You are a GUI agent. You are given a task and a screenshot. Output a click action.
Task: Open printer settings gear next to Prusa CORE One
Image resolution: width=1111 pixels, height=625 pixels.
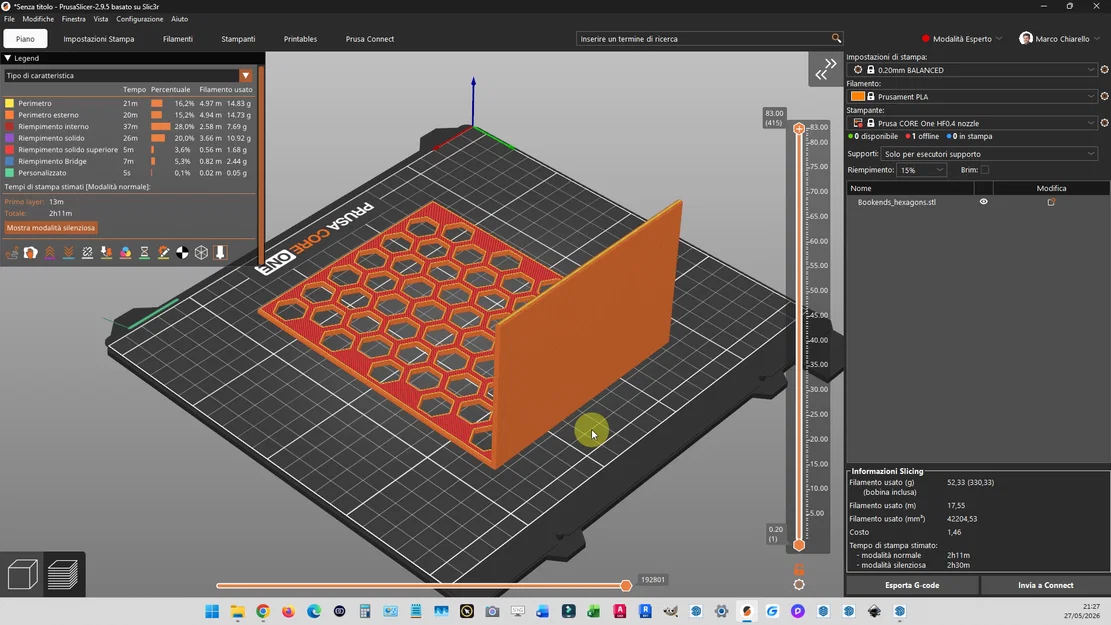click(1104, 123)
